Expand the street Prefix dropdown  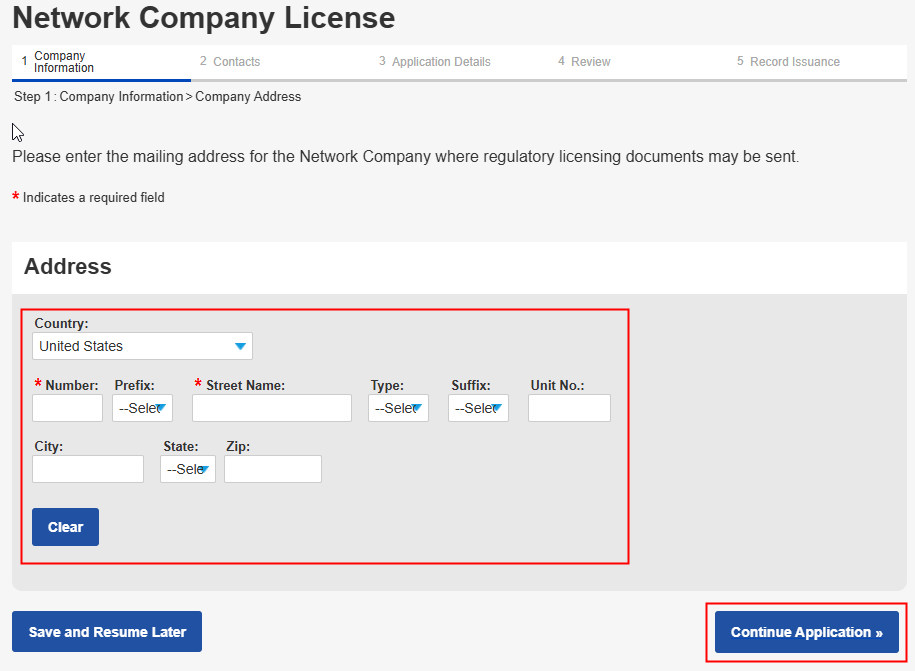[142, 408]
